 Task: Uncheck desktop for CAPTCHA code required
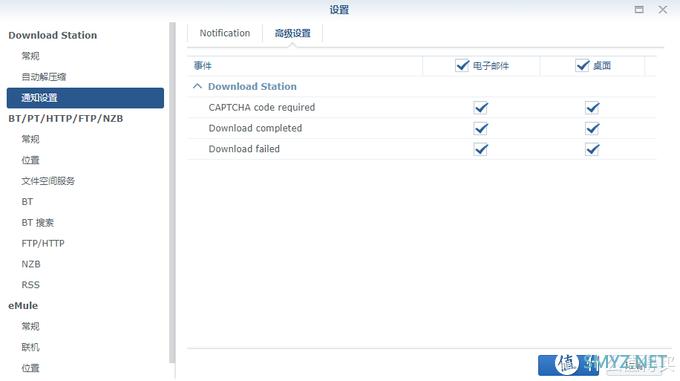(592, 107)
